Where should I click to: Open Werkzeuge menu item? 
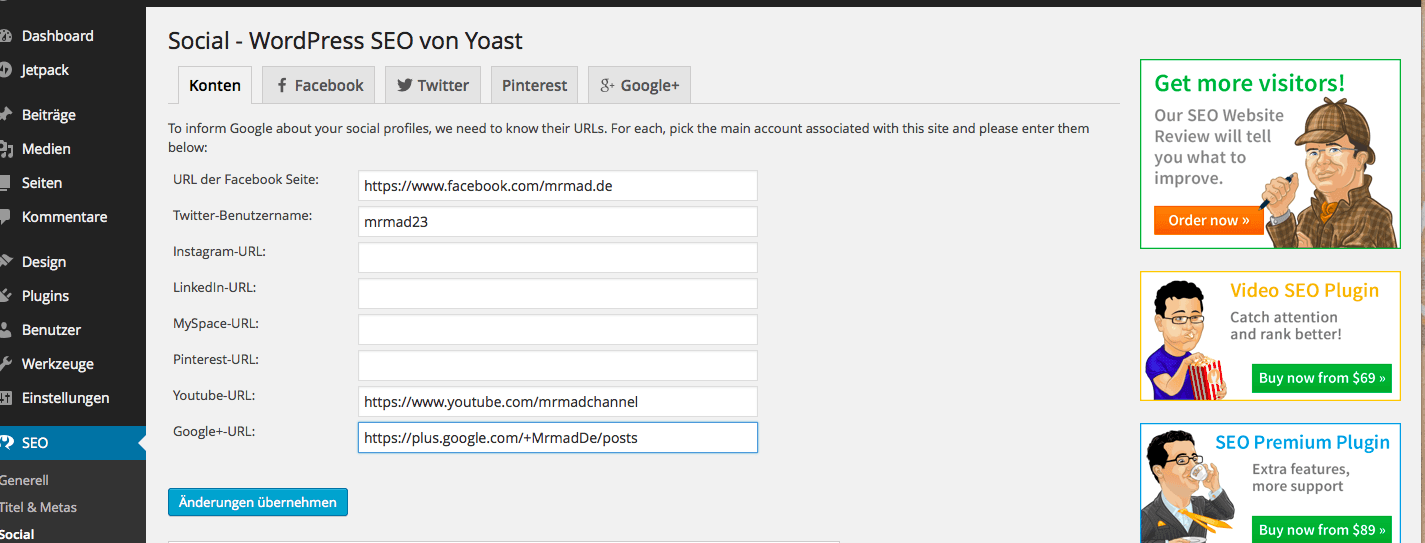(x=58, y=364)
